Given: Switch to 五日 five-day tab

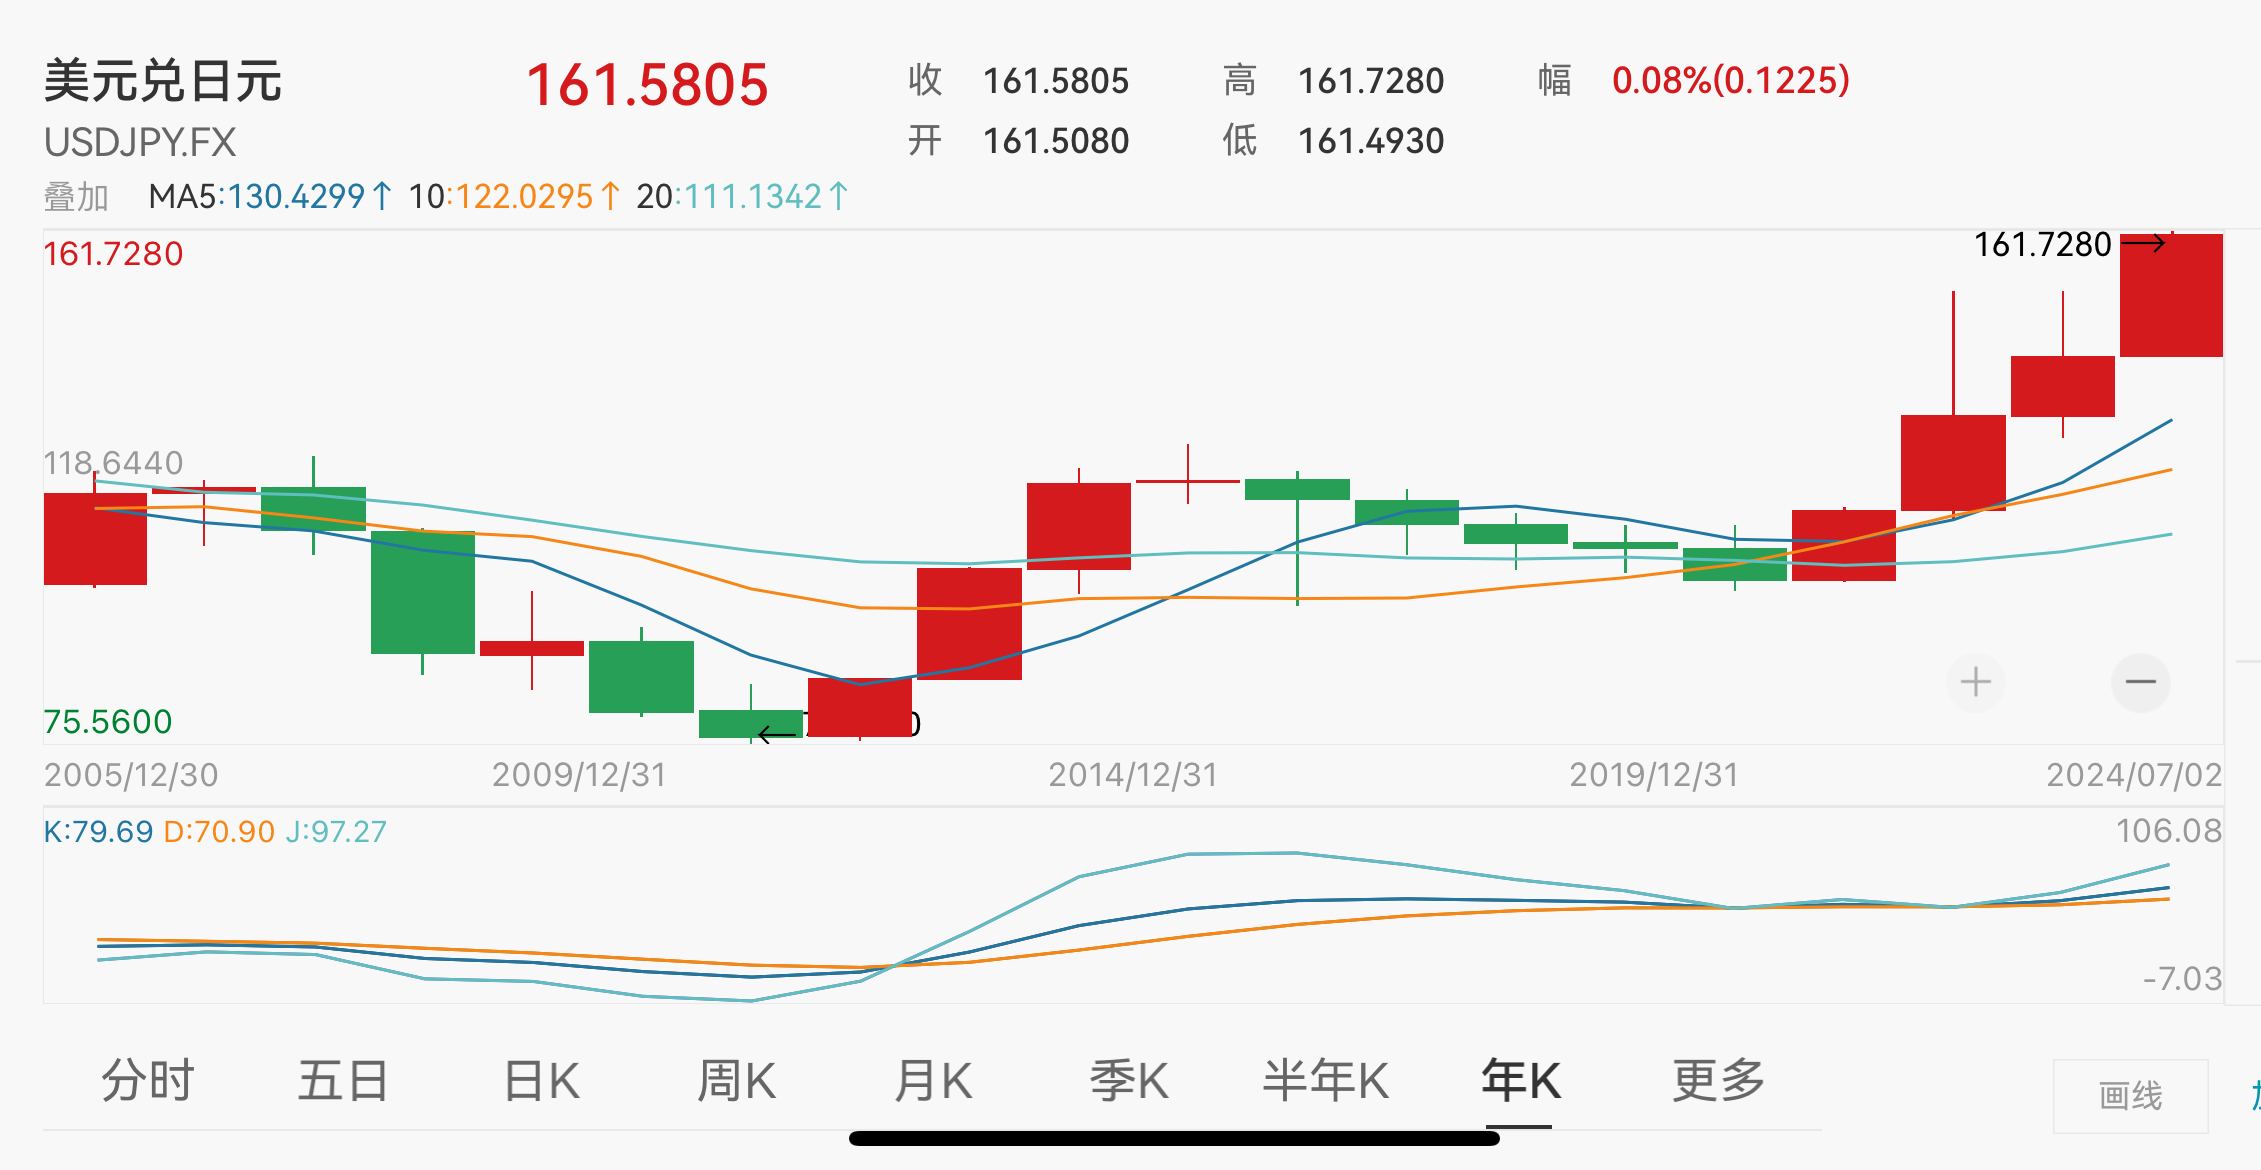Looking at the screenshot, I should [343, 1081].
